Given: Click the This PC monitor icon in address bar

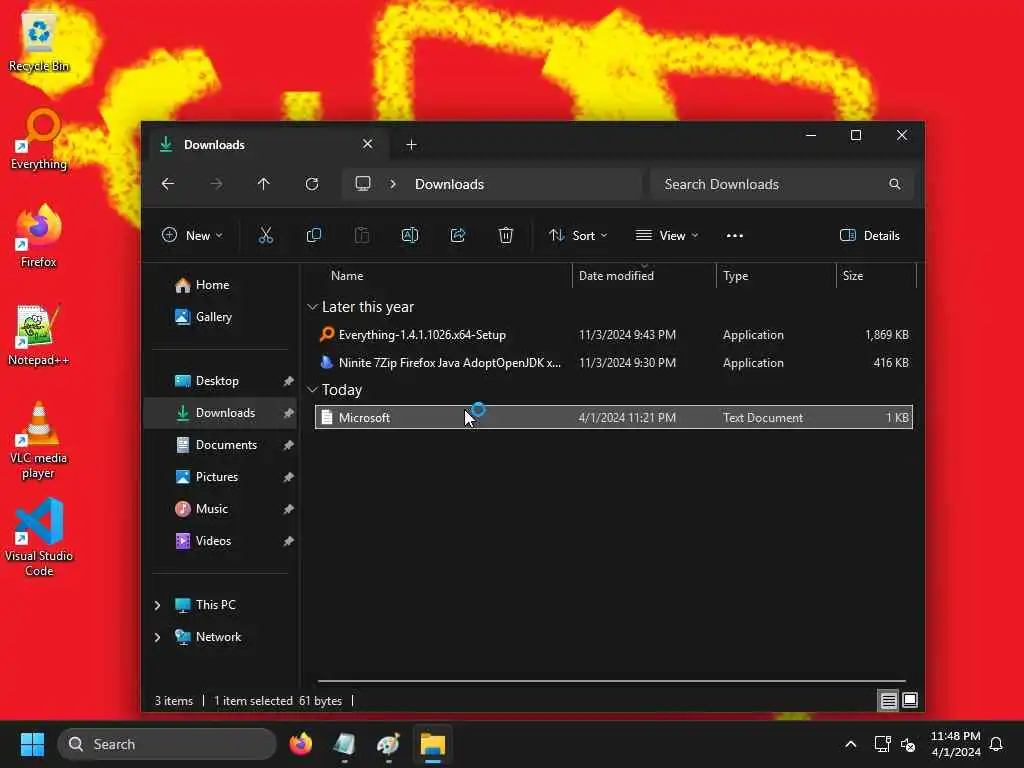Looking at the screenshot, I should coord(362,184).
